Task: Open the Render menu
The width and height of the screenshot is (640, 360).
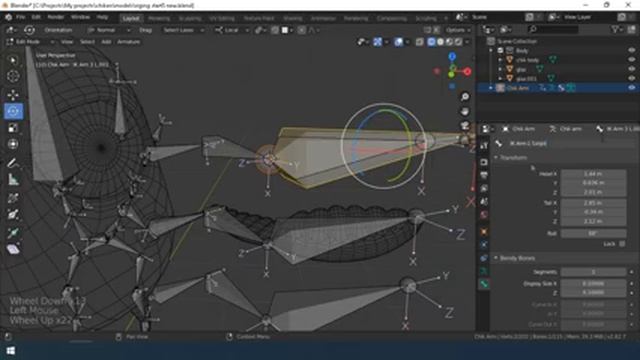Action: point(56,17)
